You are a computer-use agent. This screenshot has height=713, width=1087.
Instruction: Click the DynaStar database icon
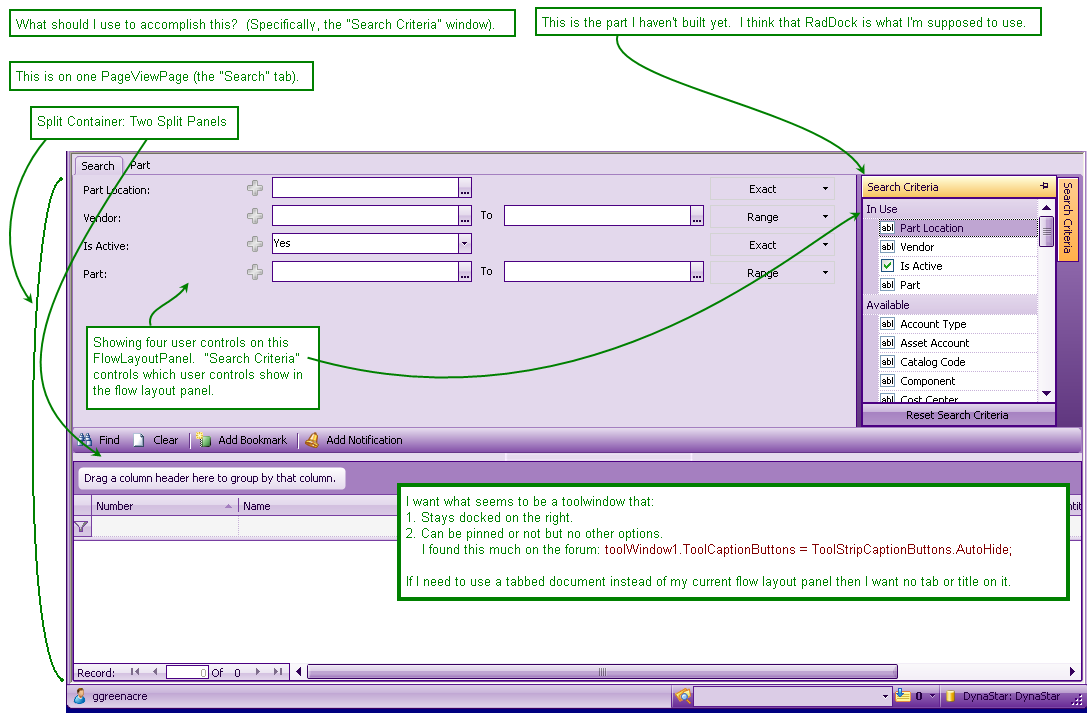(951, 696)
